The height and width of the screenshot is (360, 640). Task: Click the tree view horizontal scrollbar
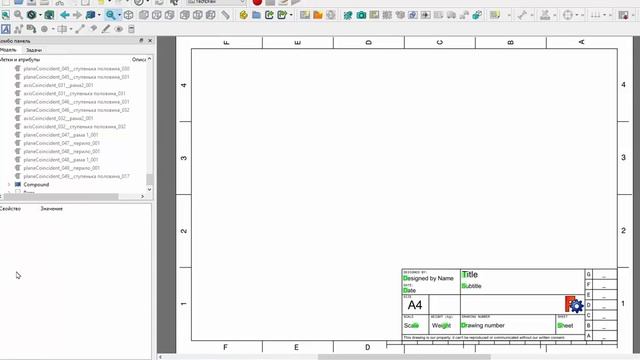point(61,196)
